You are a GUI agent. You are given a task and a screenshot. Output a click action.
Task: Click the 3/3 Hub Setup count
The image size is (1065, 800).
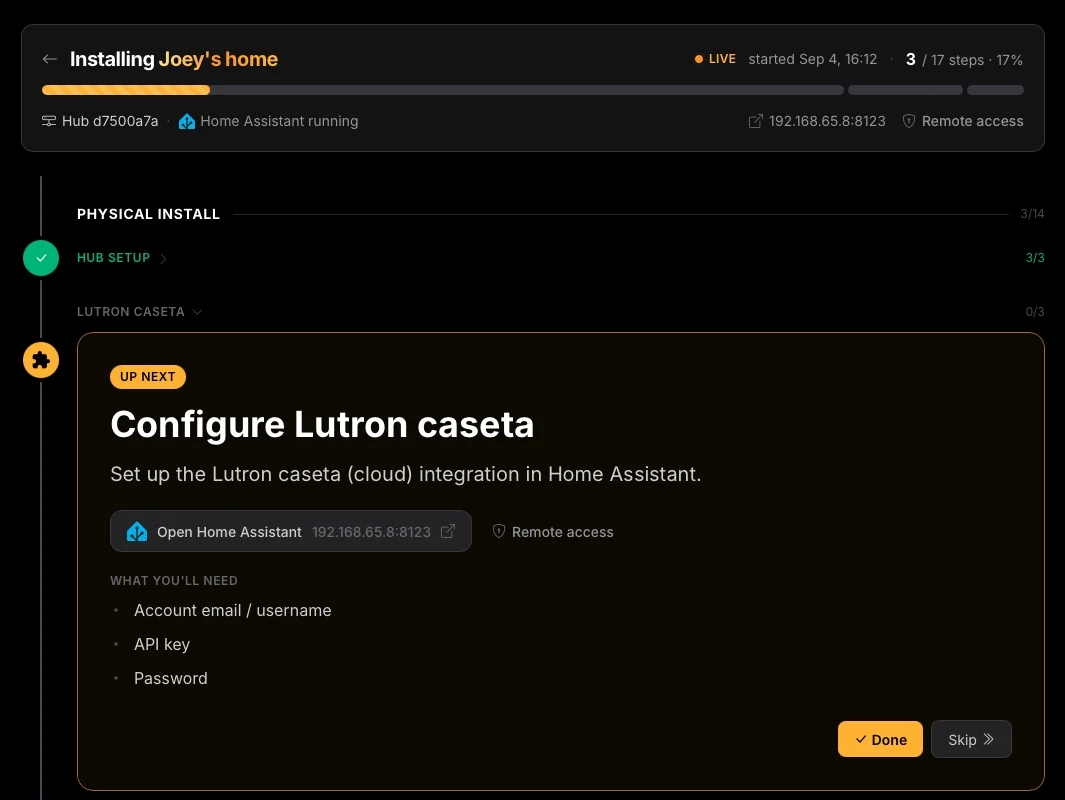(1034, 258)
